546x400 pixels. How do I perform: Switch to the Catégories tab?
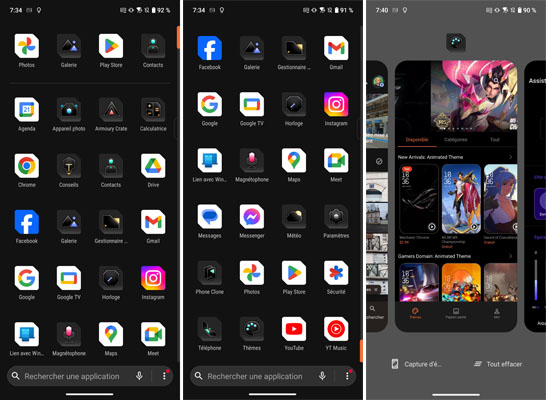coord(456,140)
